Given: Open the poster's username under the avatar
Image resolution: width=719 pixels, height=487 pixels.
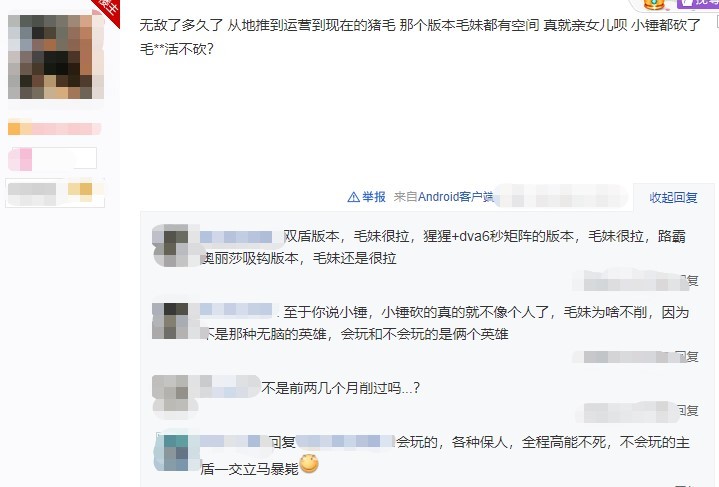Looking at the screenshot, I should (x=54, y=128).
